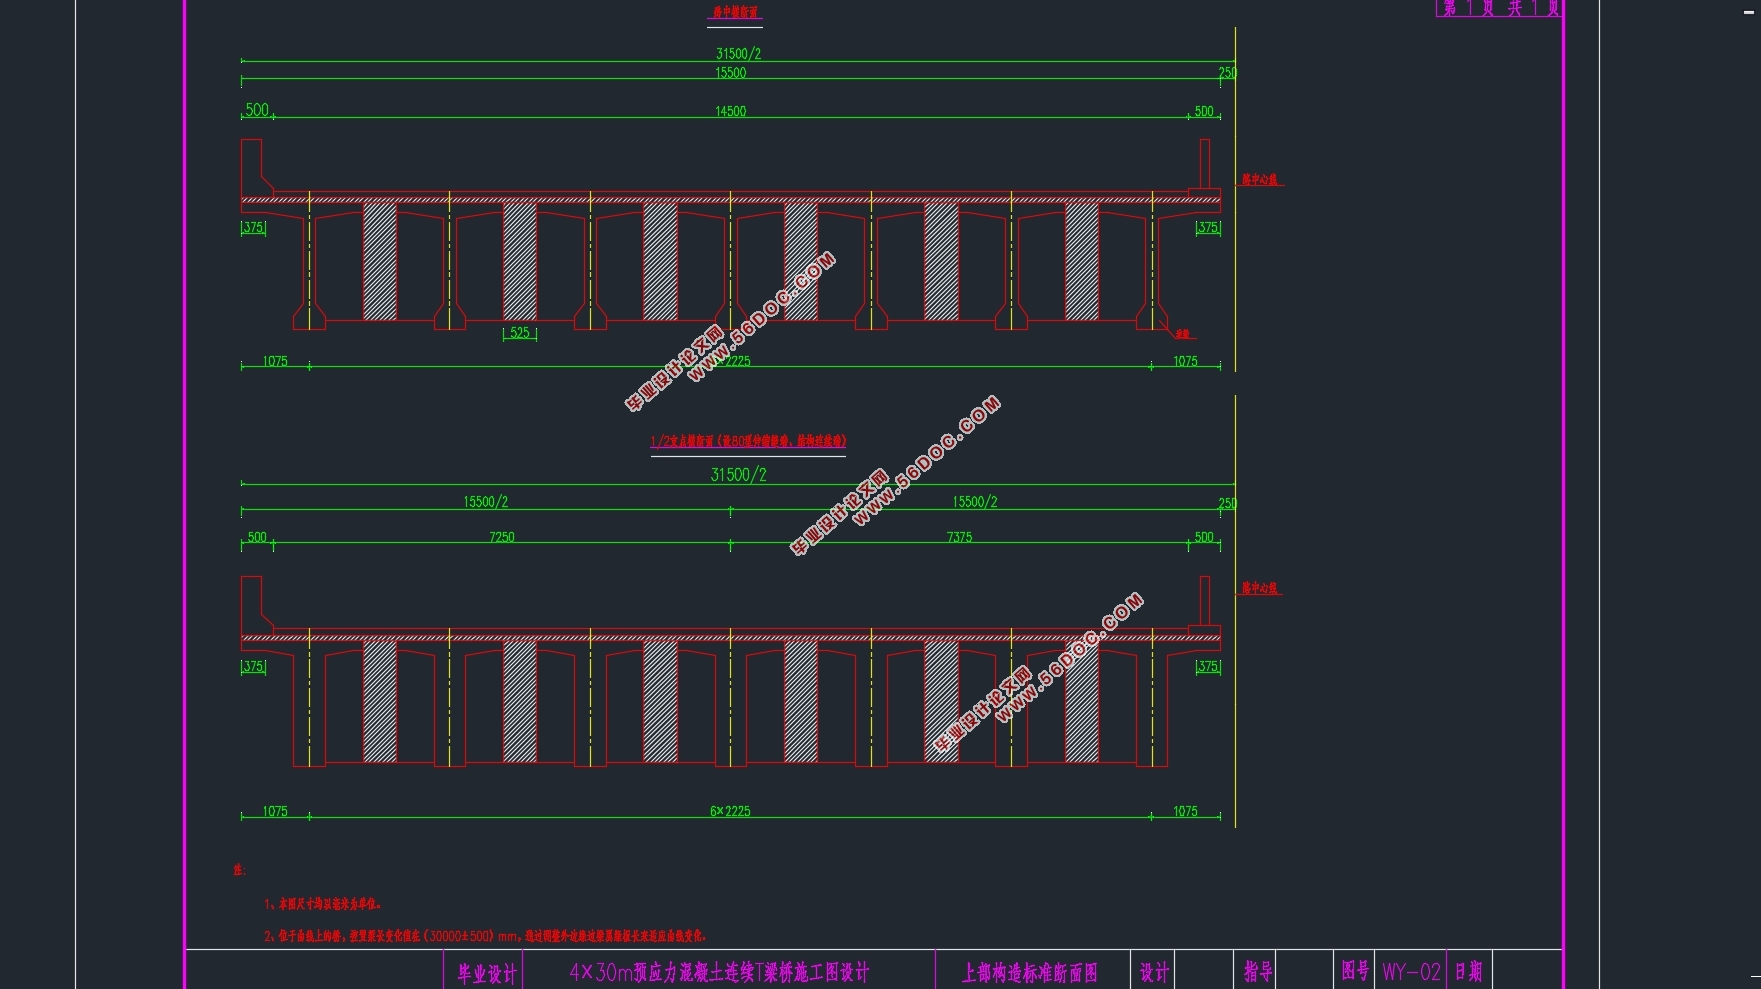Pick the 500 dimension left of 14500
The height and width of the screenshot is (989, 1761).
257,110
